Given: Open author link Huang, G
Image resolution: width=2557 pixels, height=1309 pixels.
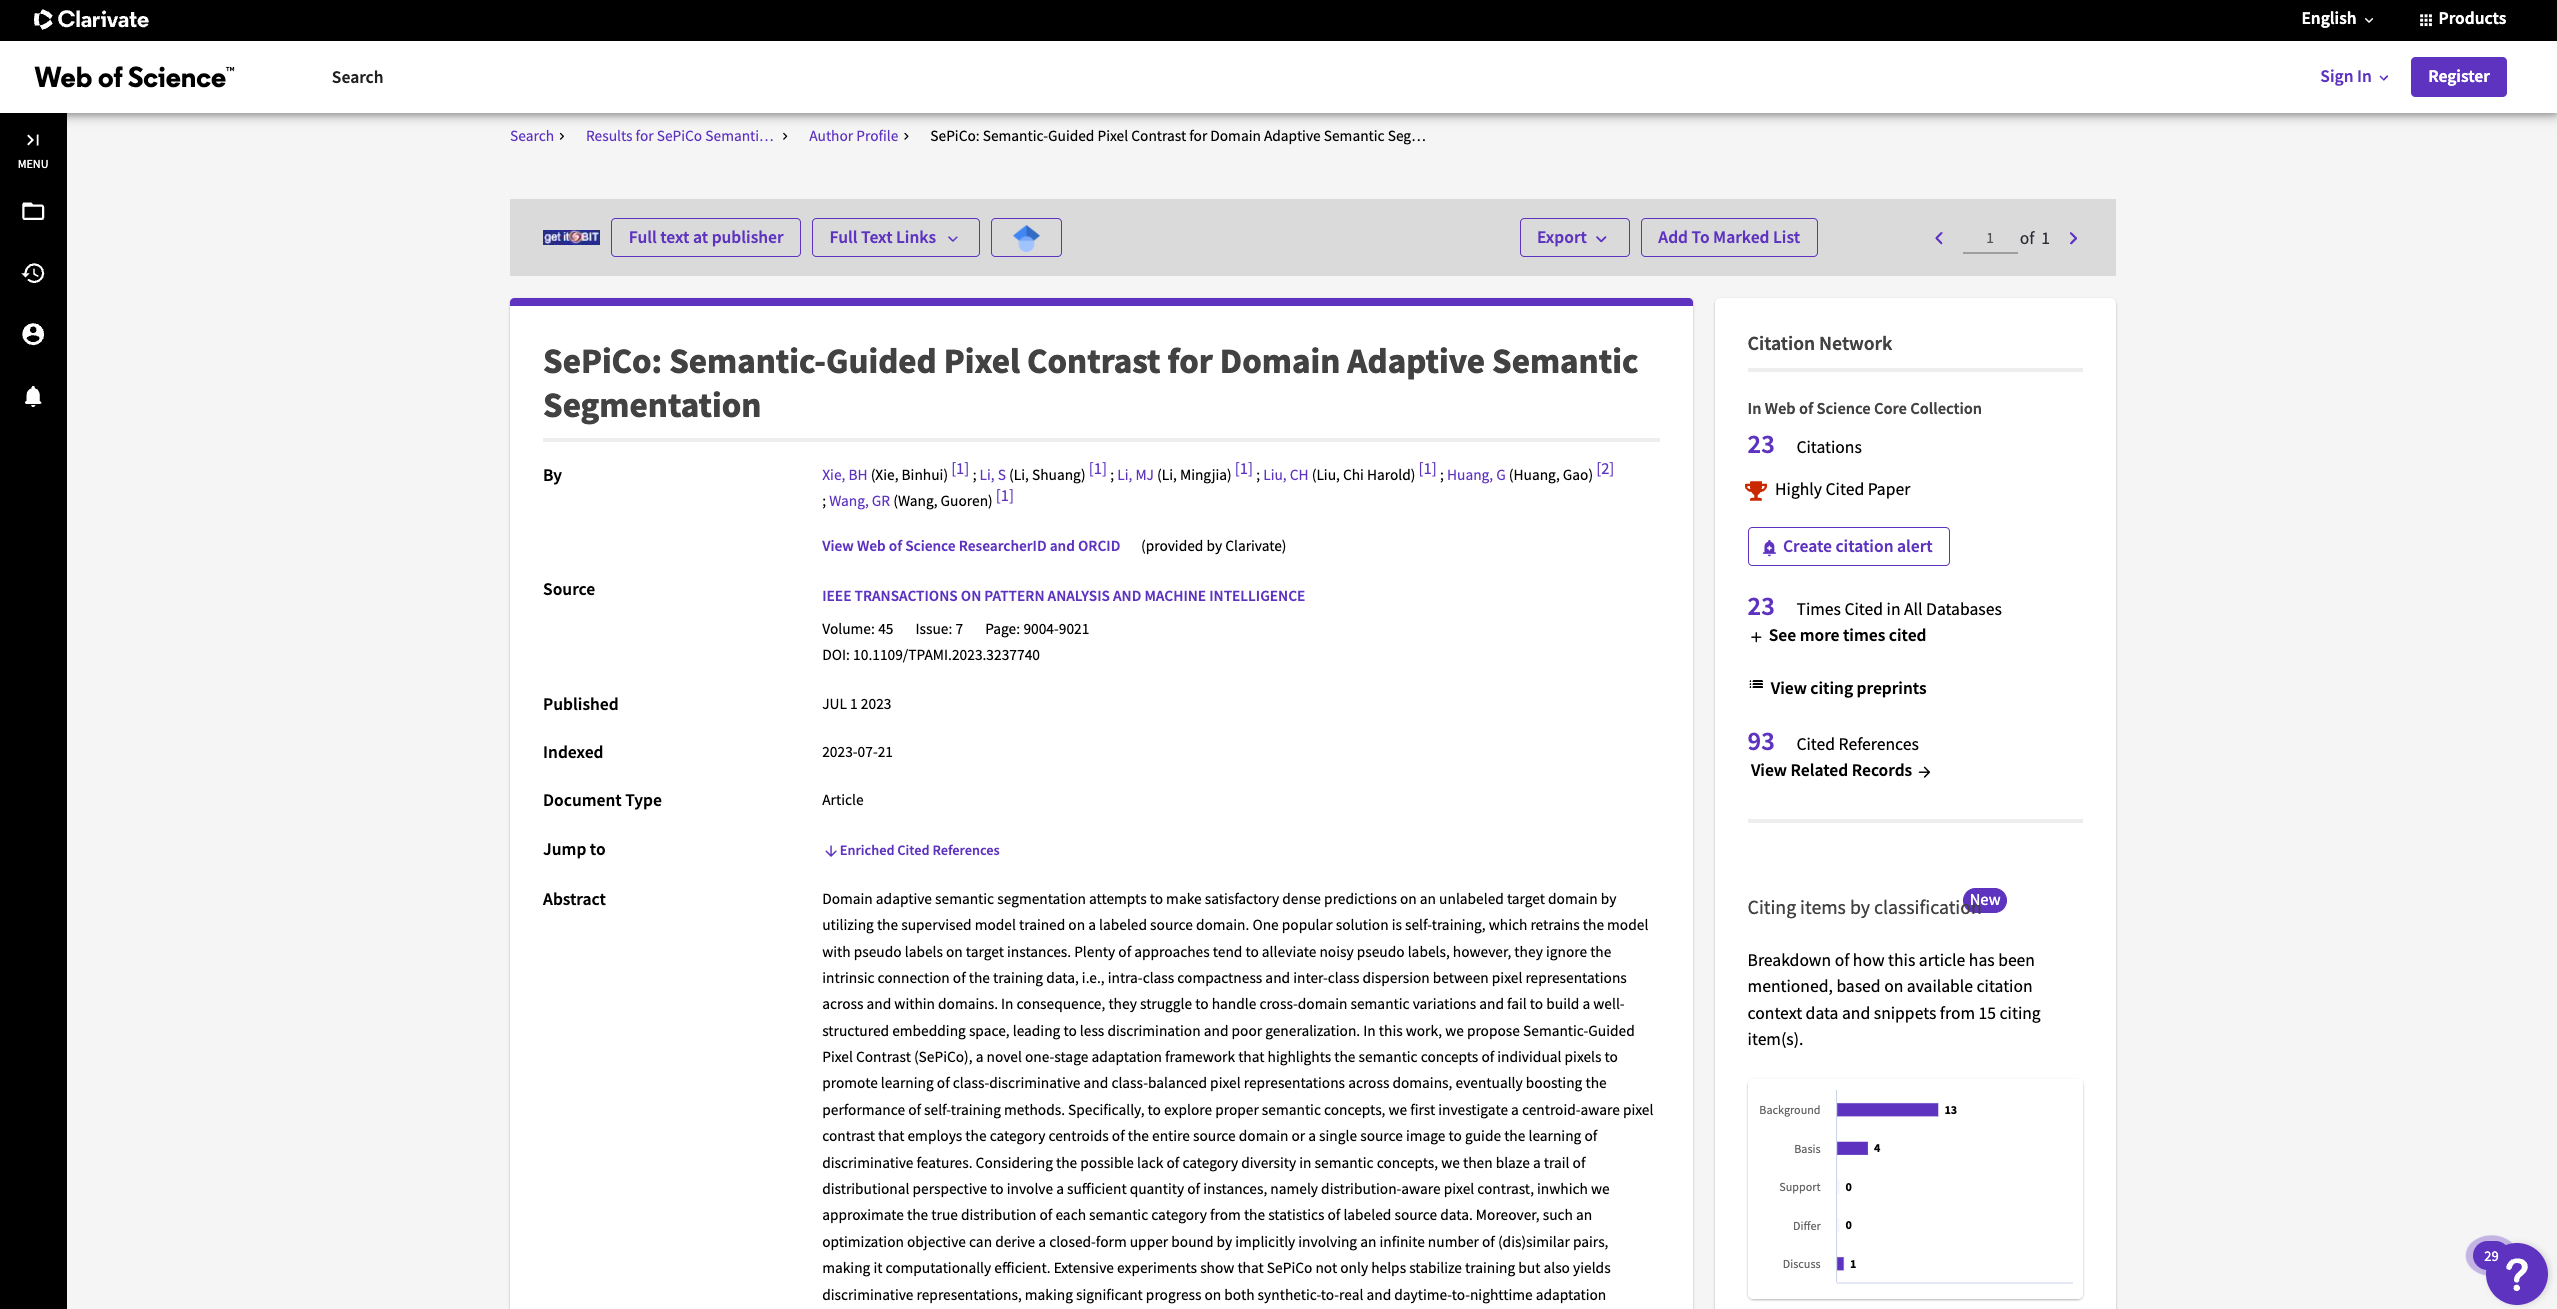Looking at the screenshot, I should coord(1476,475).
